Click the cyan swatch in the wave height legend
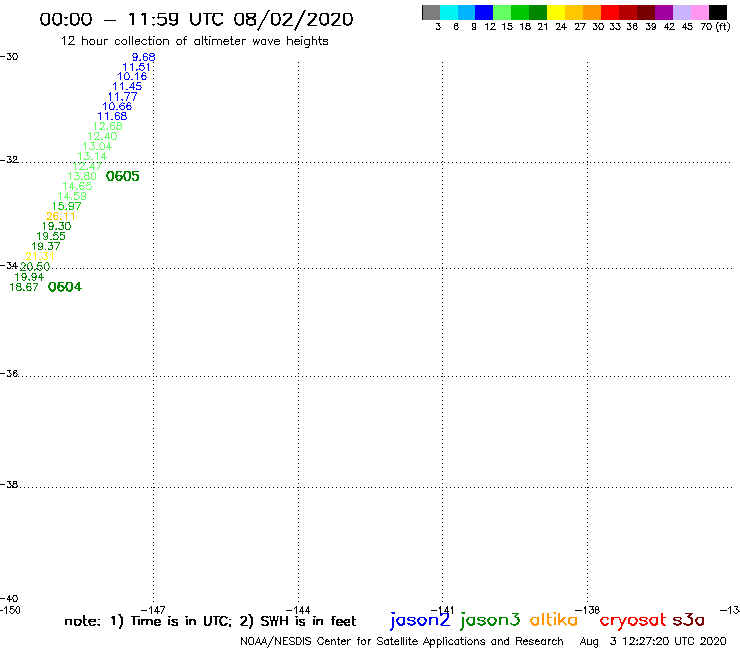The width and height of the screenshot is (740, 650). coord(449,12)
